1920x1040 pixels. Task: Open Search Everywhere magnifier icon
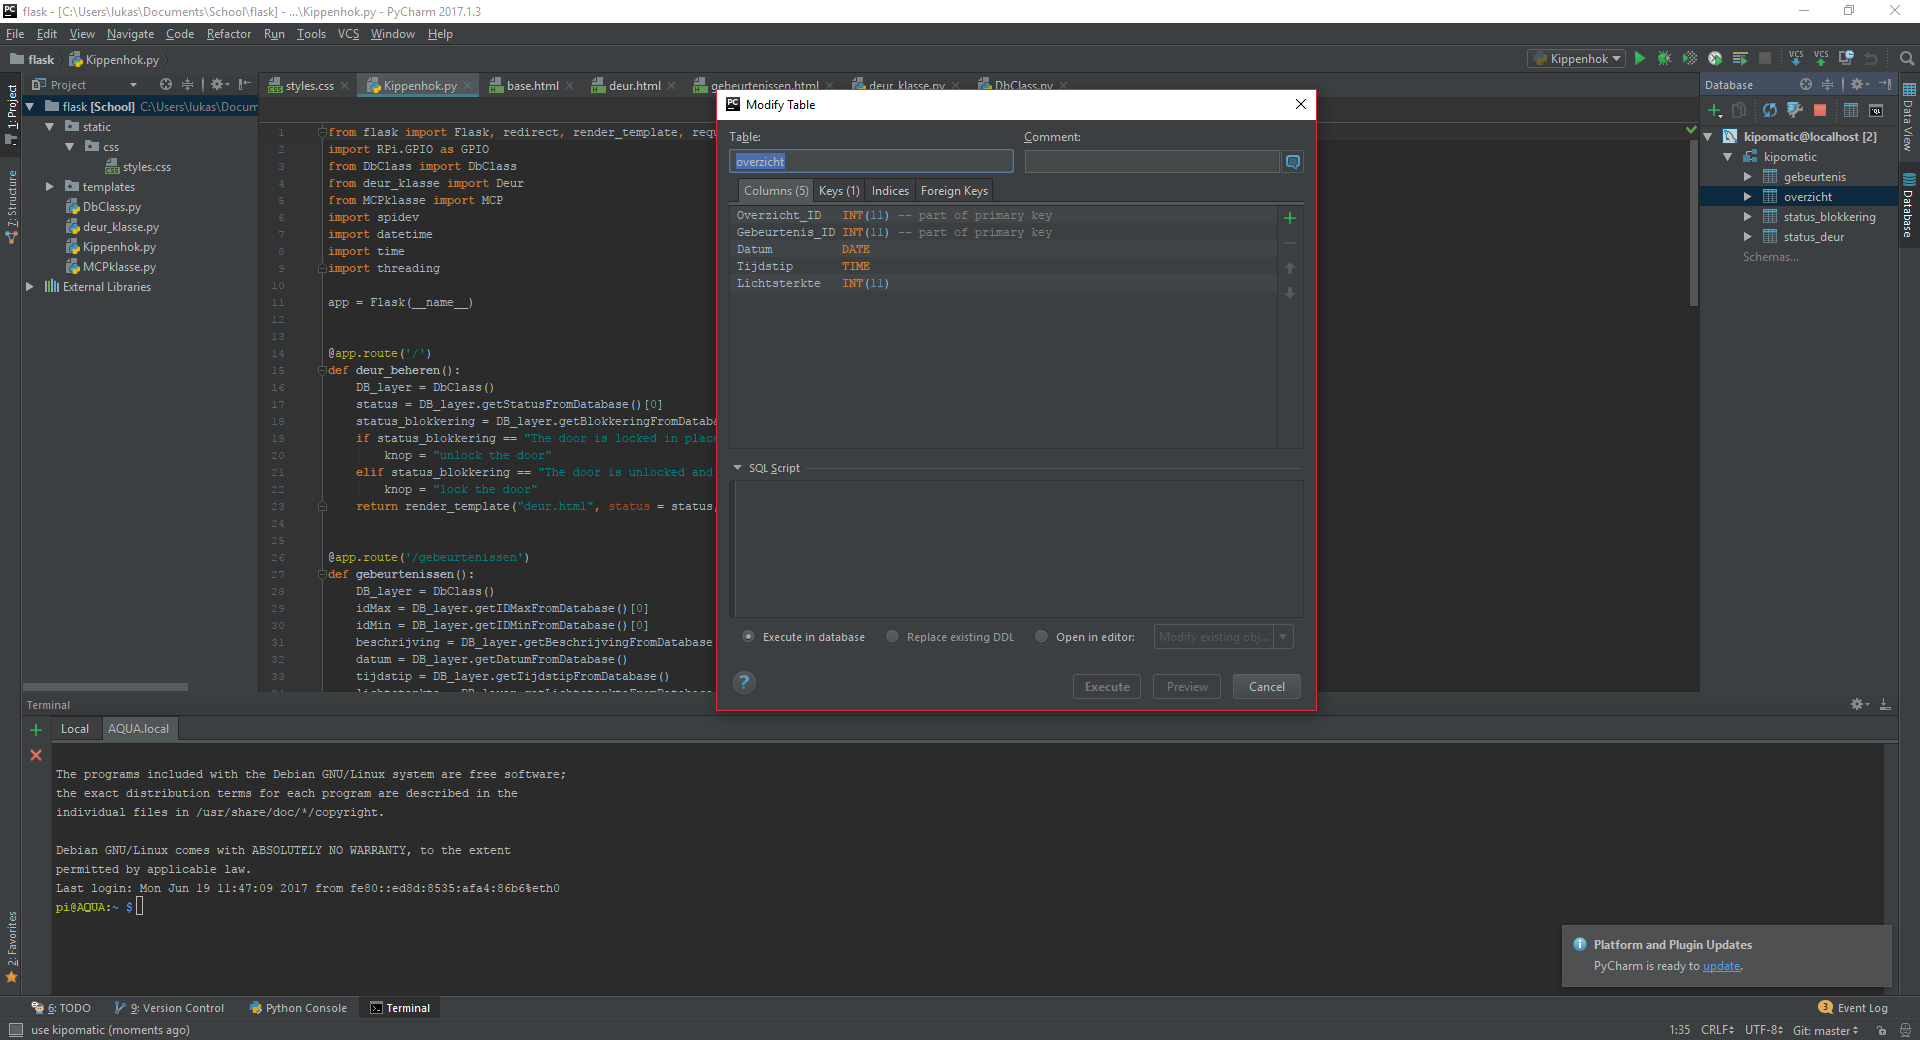point(1907,59)
